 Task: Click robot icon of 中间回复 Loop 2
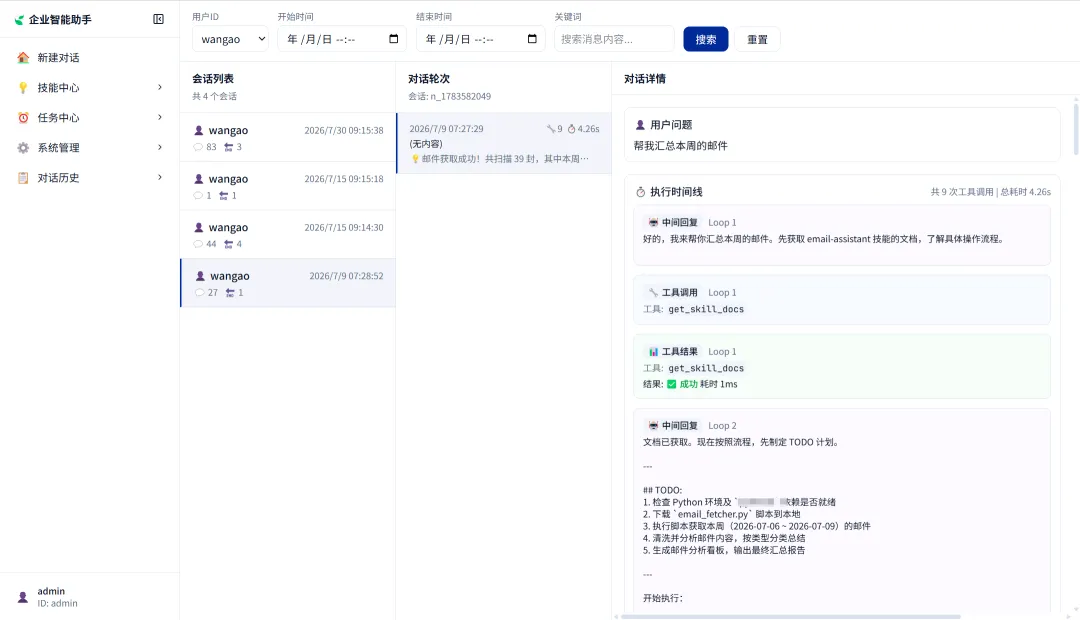pos(653,426)
